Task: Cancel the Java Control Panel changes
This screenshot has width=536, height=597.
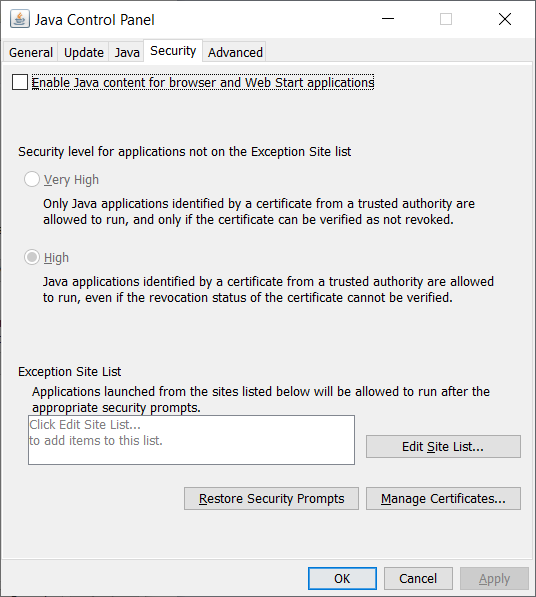Action: pos(418,578)
